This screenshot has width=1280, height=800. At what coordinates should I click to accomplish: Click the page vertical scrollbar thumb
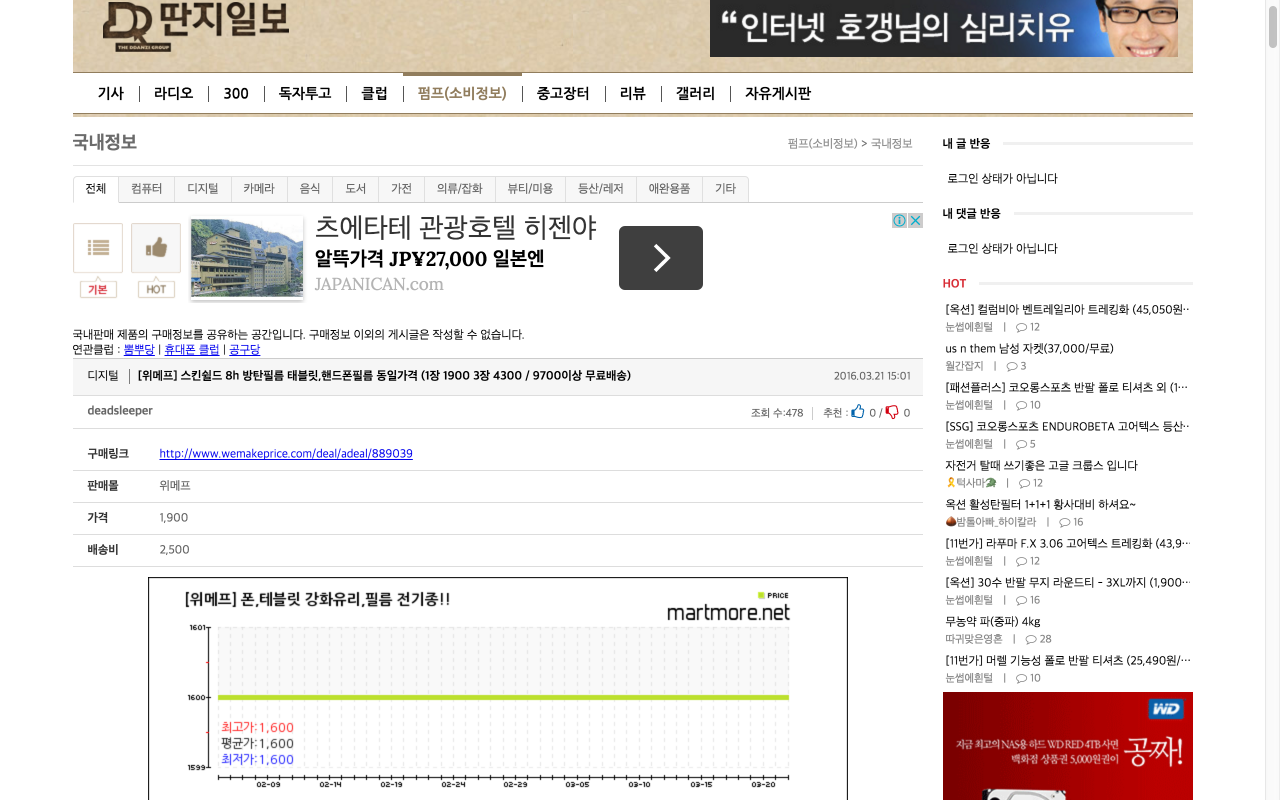[1273, 25]
